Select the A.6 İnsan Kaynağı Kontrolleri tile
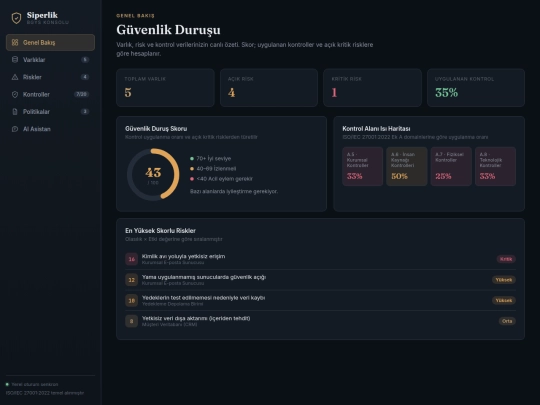This screenshot has height=405, width=540. tap(407, 166)
